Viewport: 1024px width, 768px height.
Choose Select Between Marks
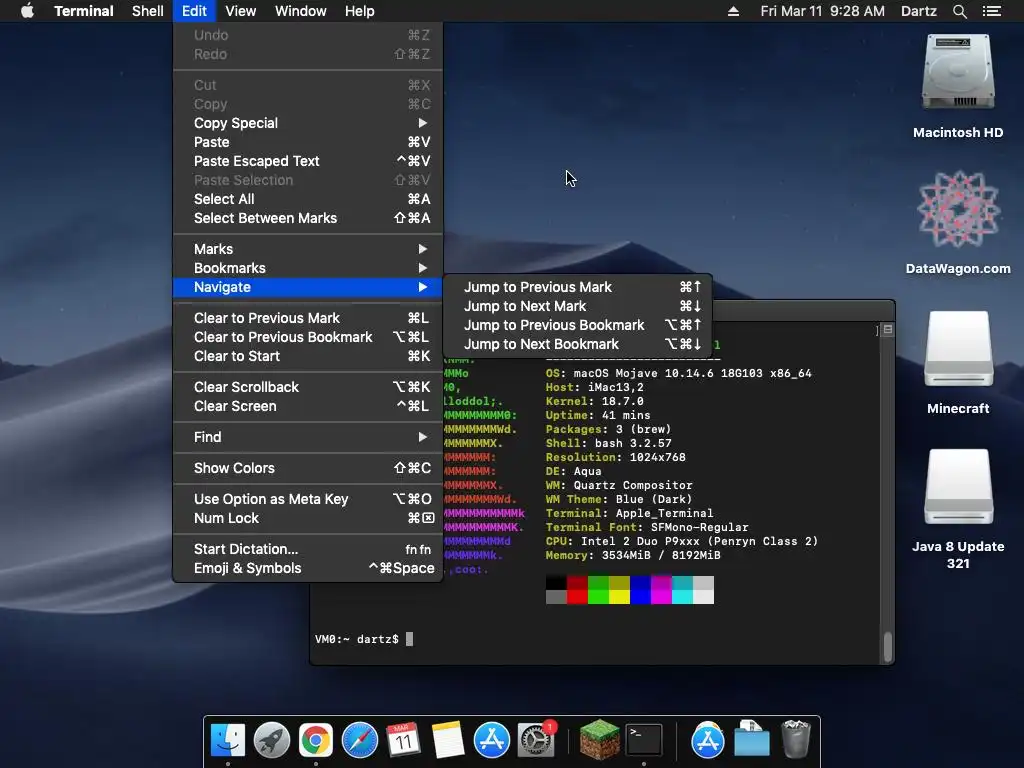(308, 217)
